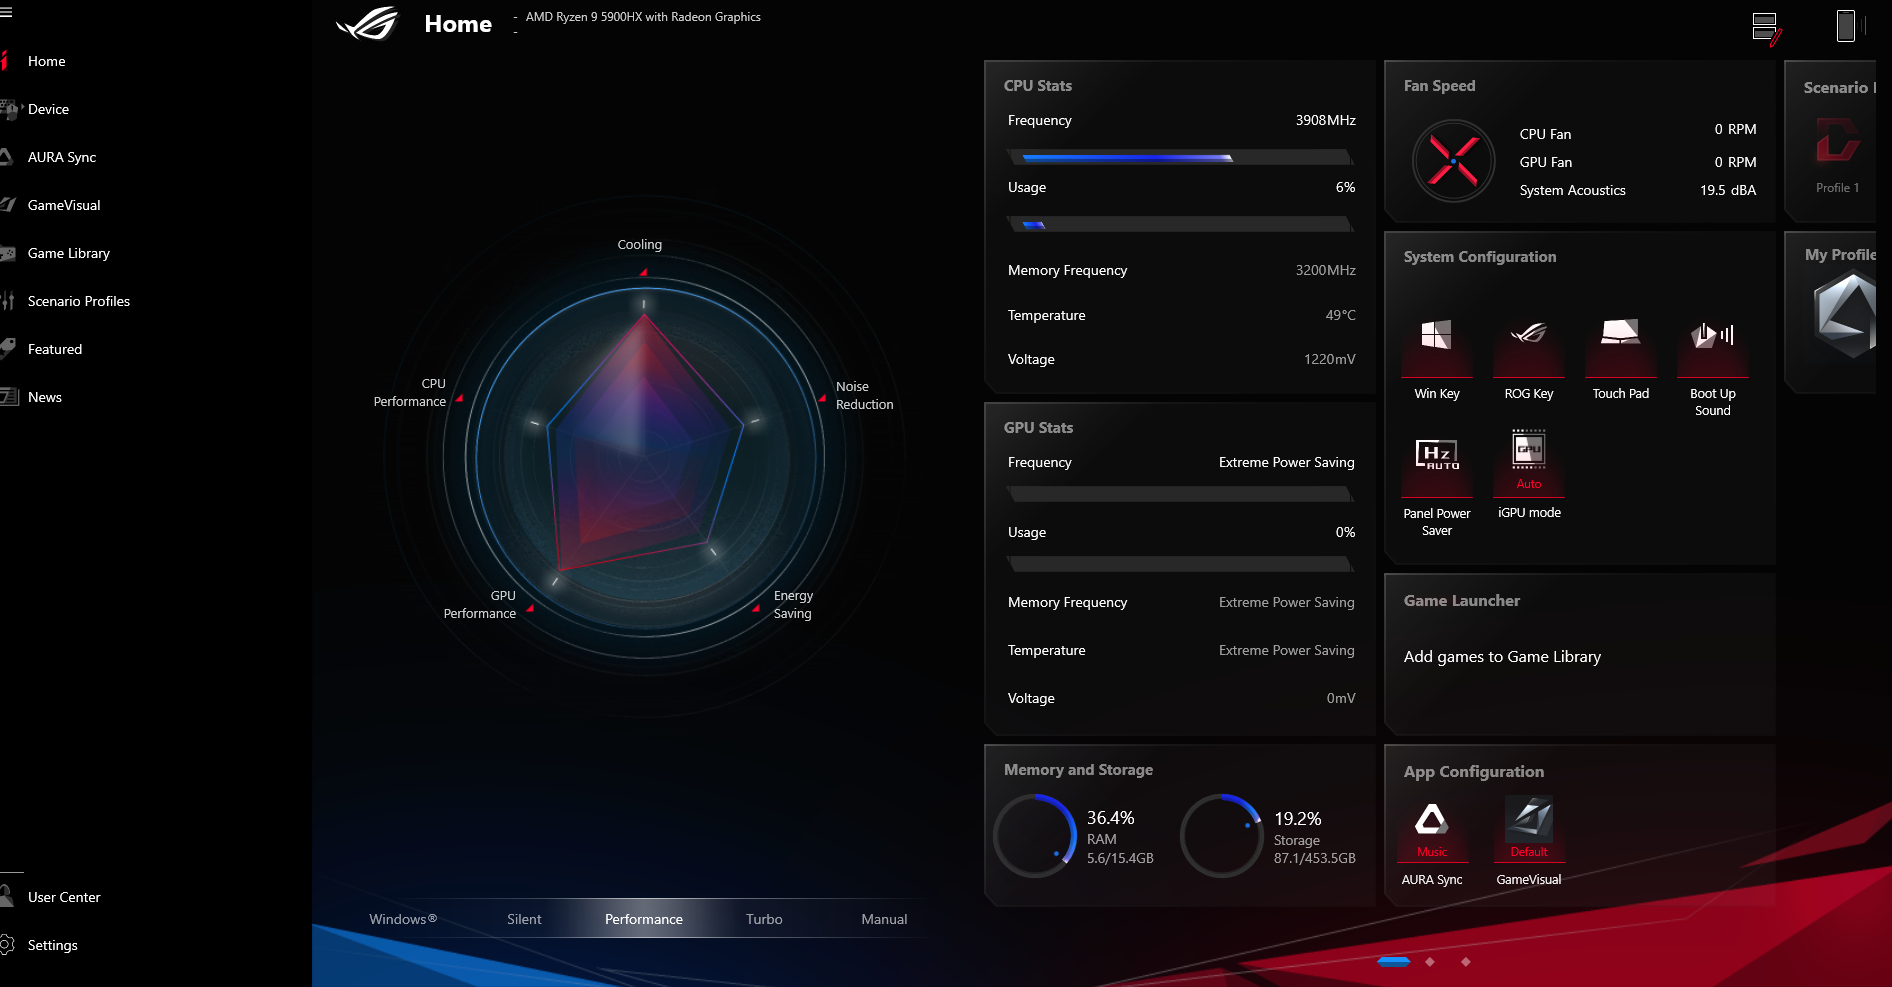Click the CPU Usage progress bar

(x=1181, y=224)
